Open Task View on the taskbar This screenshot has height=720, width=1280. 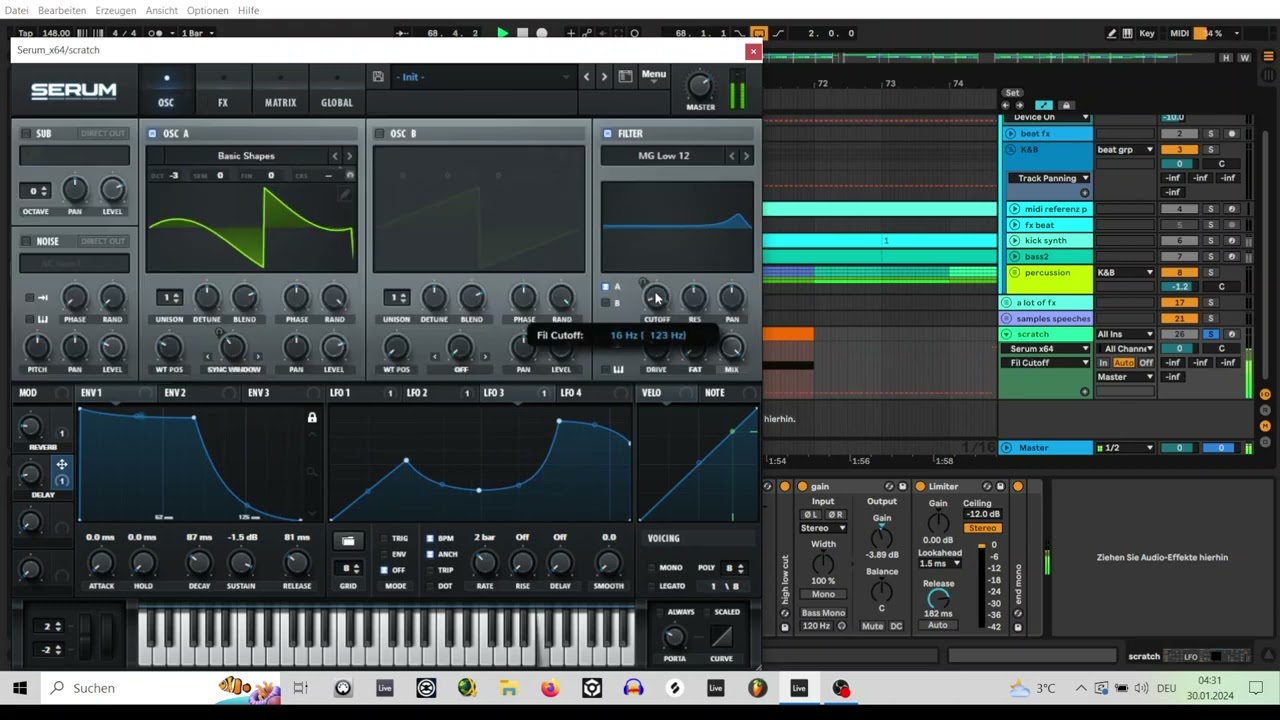coord(301,688)
